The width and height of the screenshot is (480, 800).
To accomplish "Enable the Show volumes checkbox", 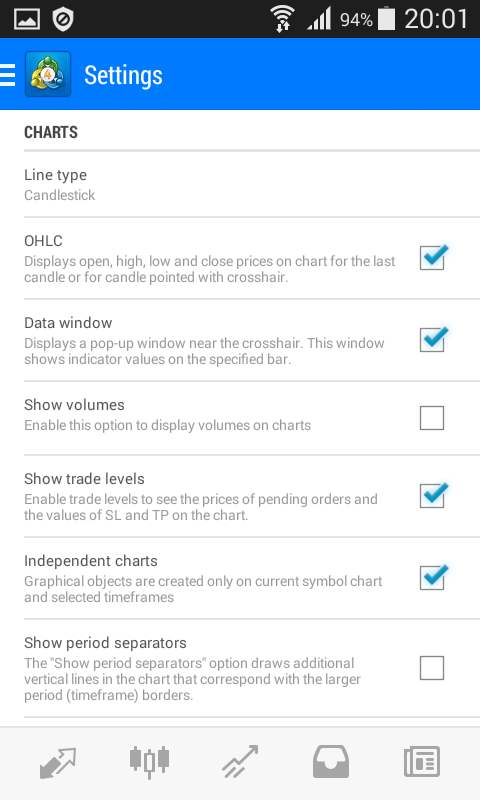I will [x=432, y=418].
